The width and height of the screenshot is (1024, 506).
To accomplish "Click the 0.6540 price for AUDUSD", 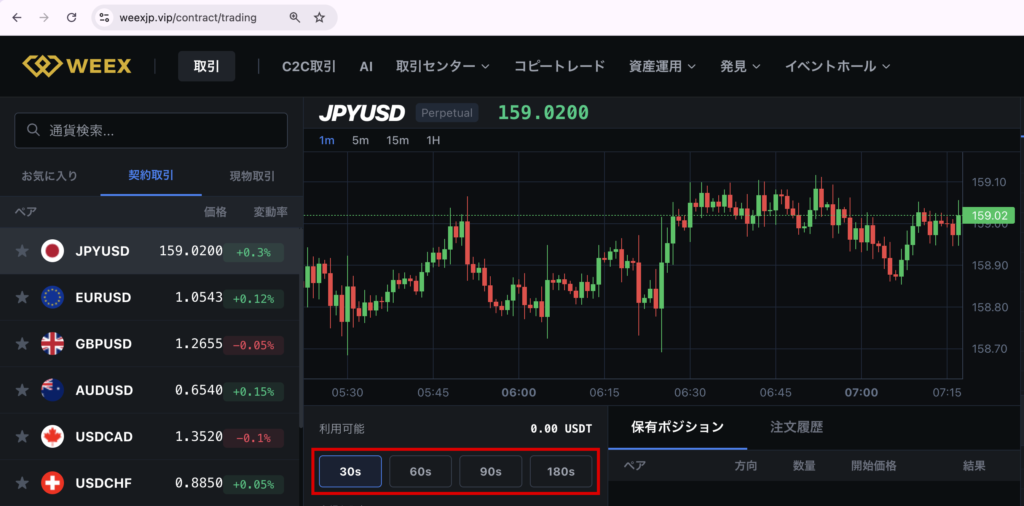I will [x=199, y=390].
